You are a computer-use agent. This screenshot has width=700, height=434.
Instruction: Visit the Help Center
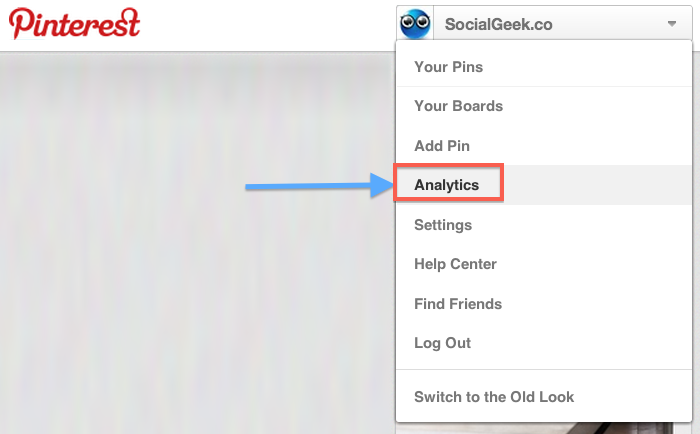tap(455, 264)
